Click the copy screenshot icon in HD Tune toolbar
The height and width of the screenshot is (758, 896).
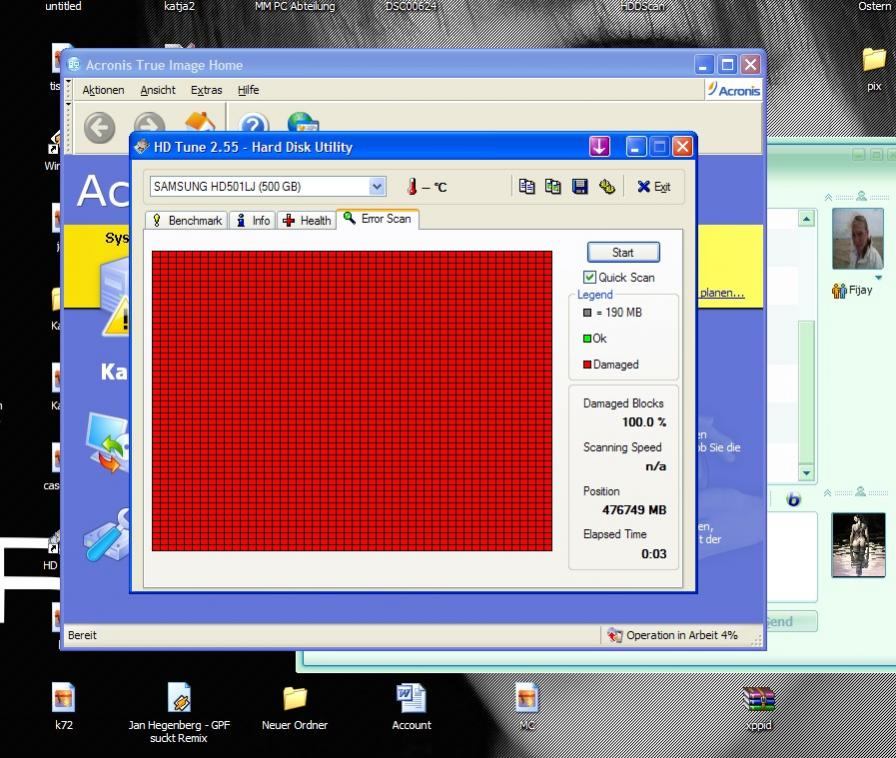[553, 186]
